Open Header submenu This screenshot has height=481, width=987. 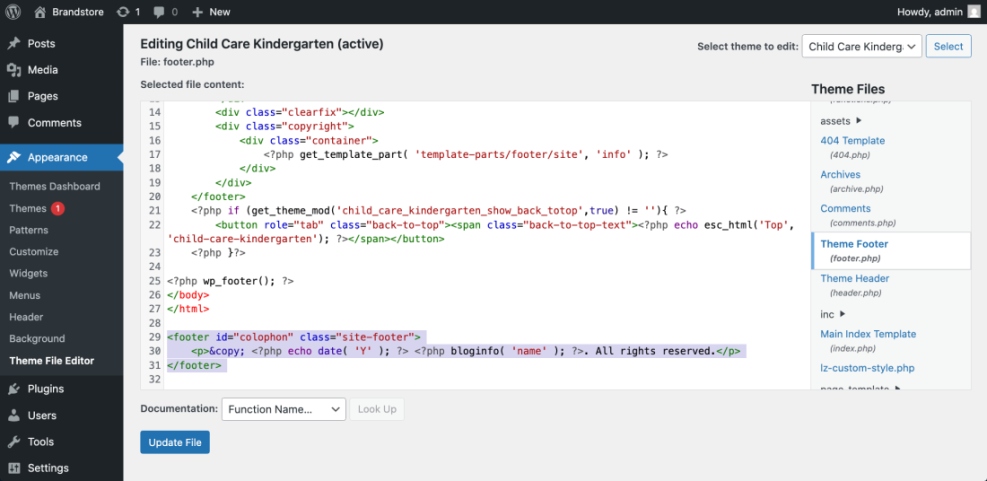click(26, 317)
